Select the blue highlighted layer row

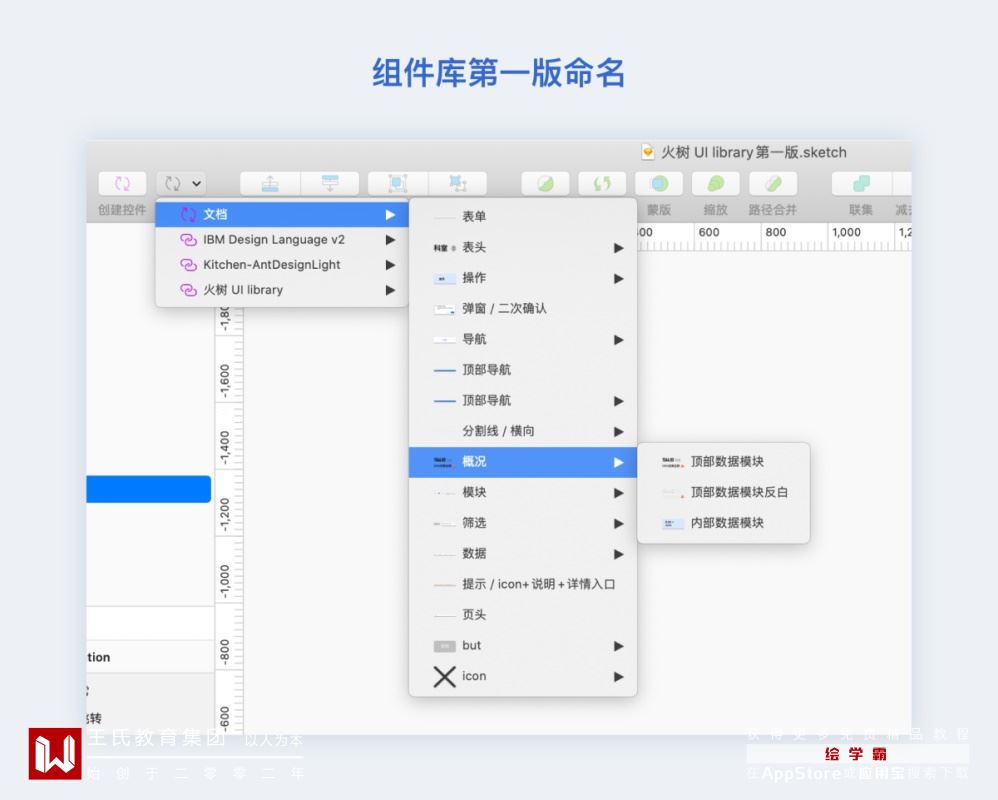[149, 489]
